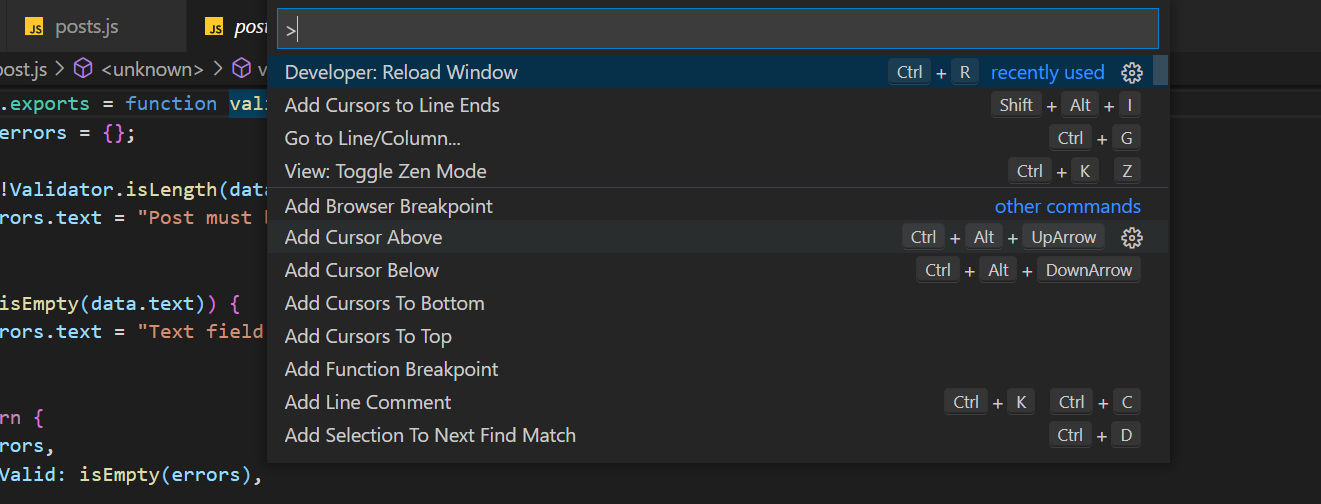Viewport: 1321px width, 504px height.
Task: Click the JS icon on second editor tab
Action: point(214,27)
